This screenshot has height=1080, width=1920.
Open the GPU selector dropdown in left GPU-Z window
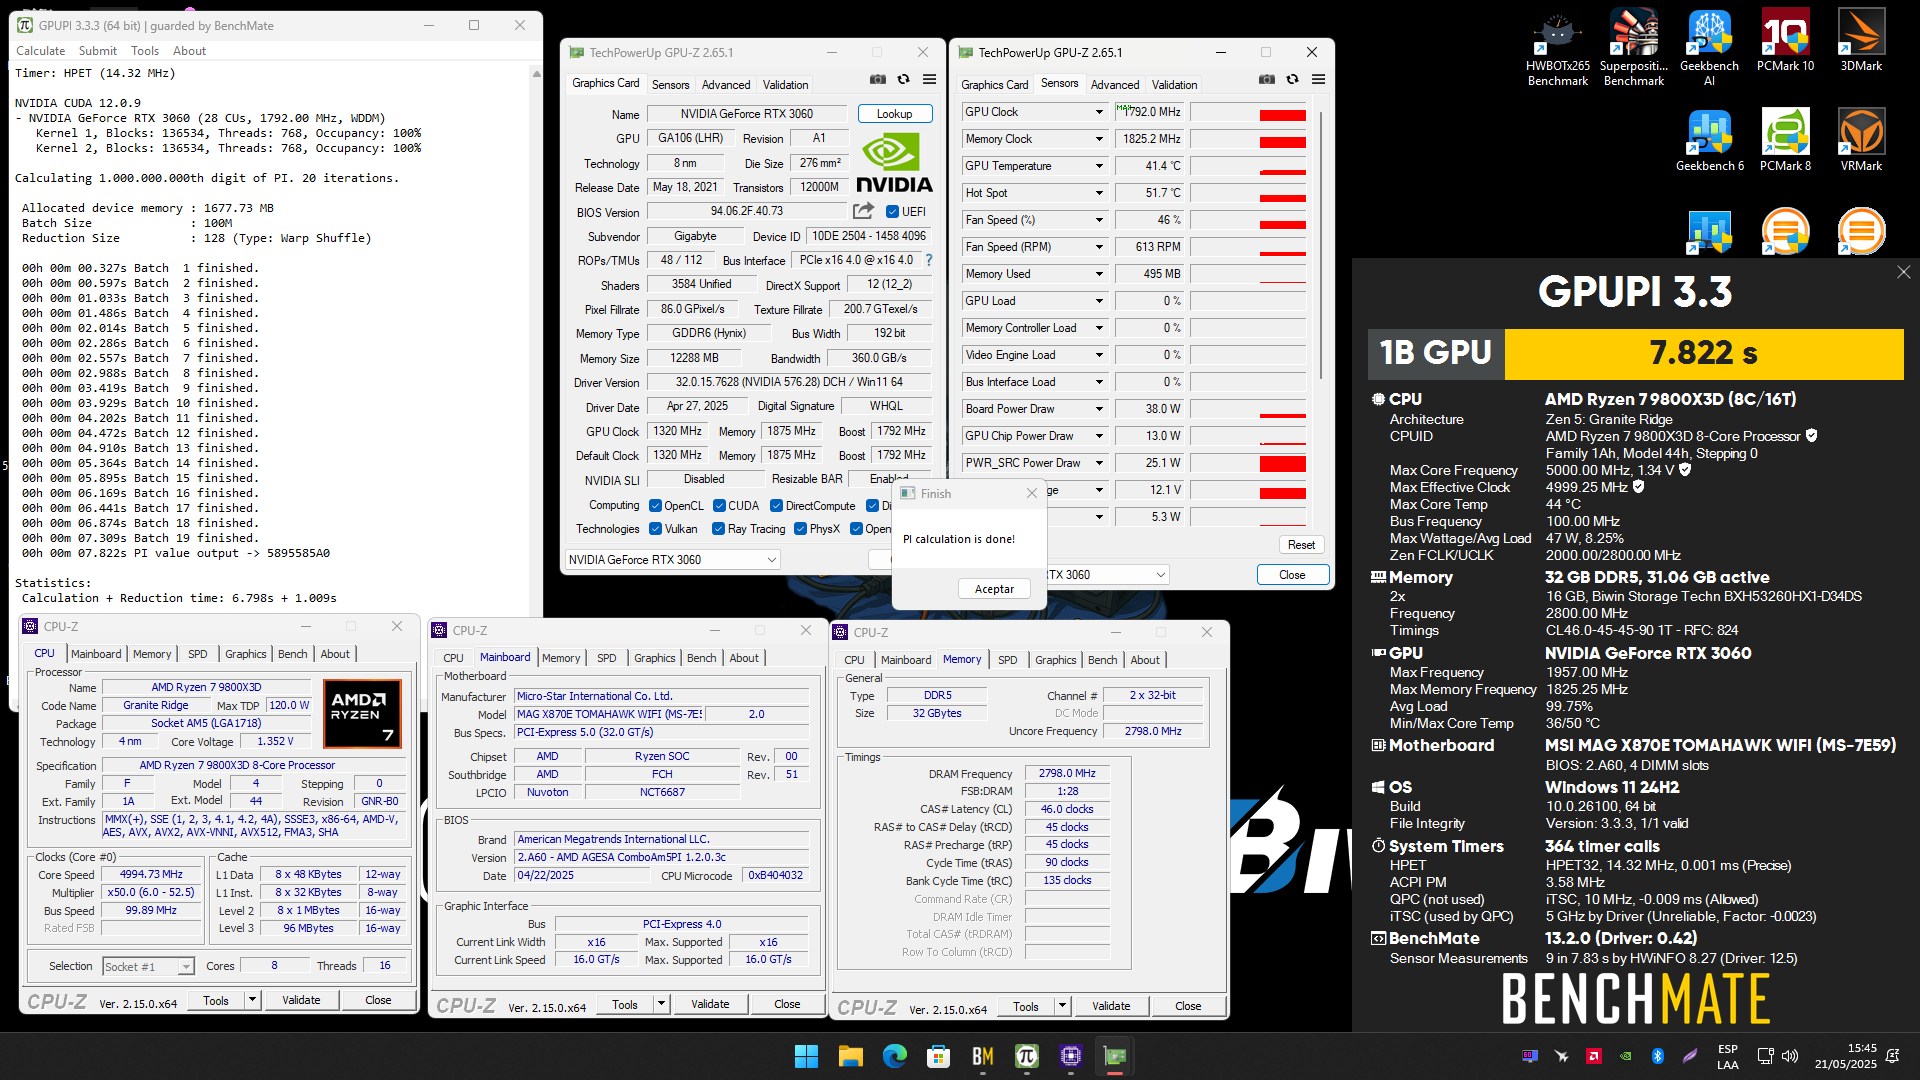coord(672,560)
